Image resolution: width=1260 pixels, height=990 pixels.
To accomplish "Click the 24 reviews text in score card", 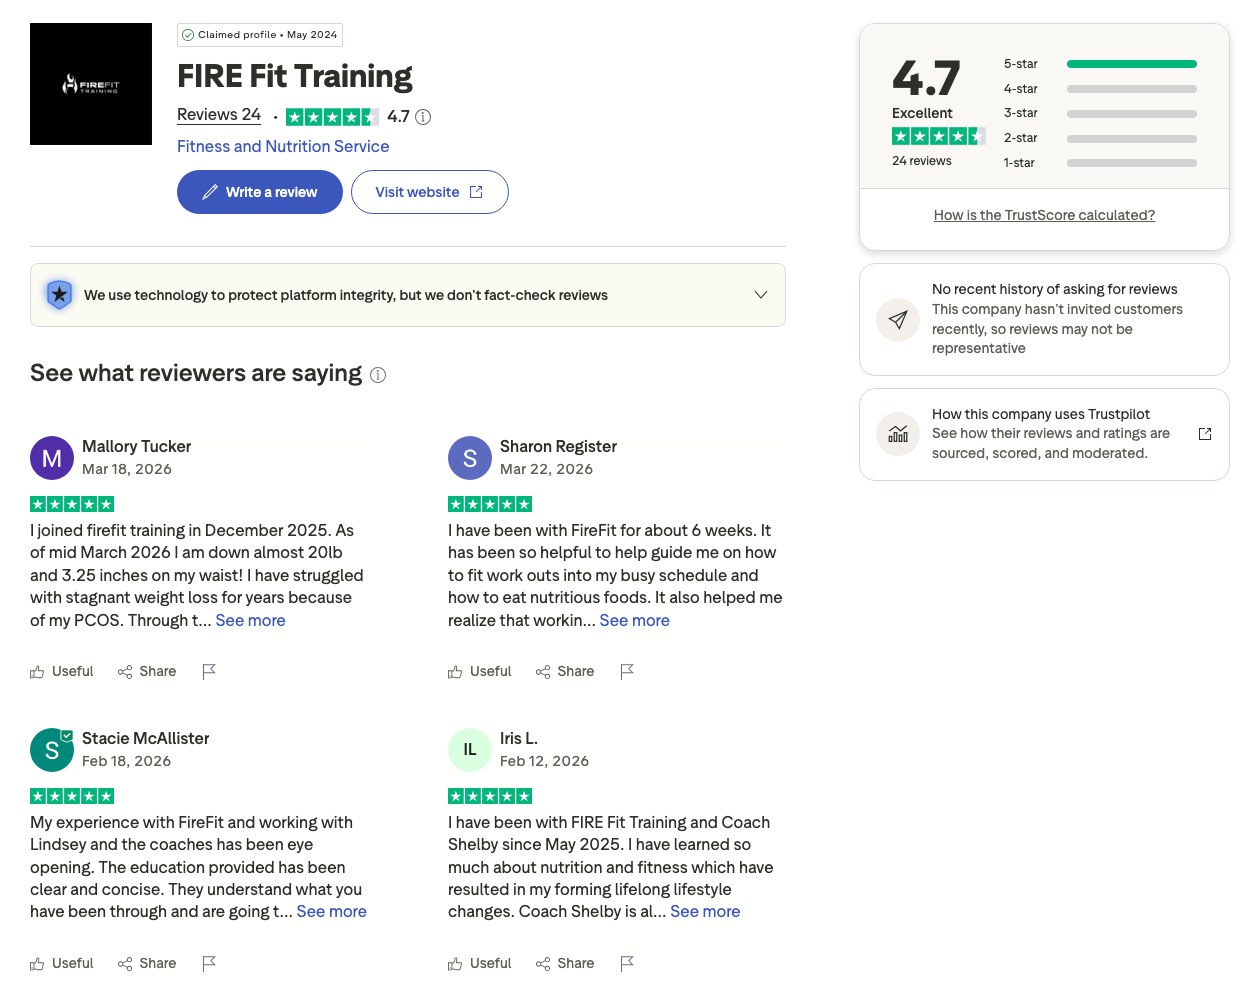I will (922, 161).
